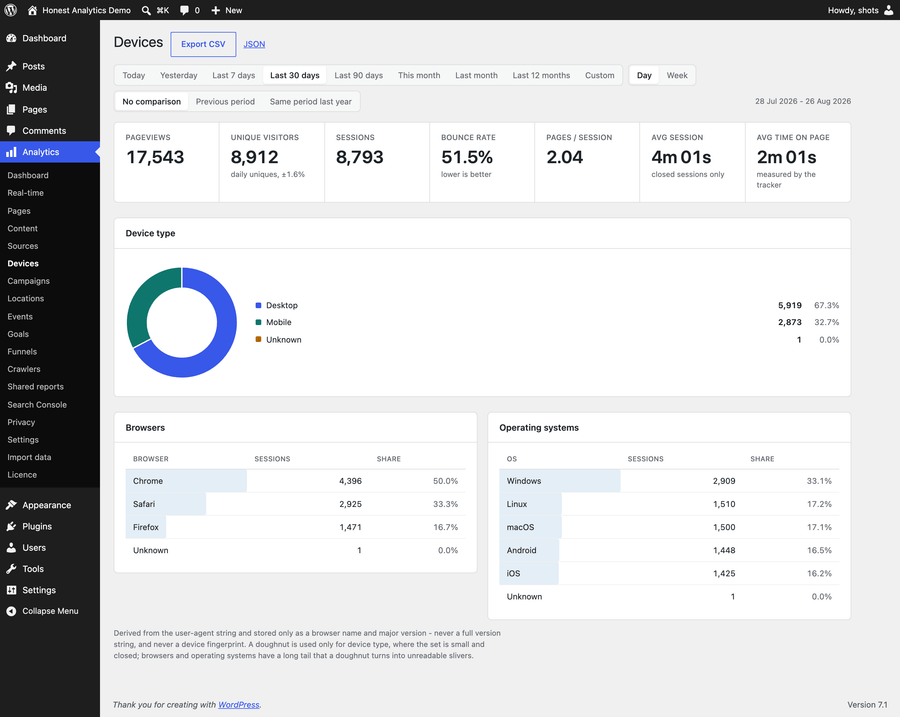The height and width of the screenshot is (717, 900).
Task: Open the JSON export link
Action: click(x=254, y=44)
